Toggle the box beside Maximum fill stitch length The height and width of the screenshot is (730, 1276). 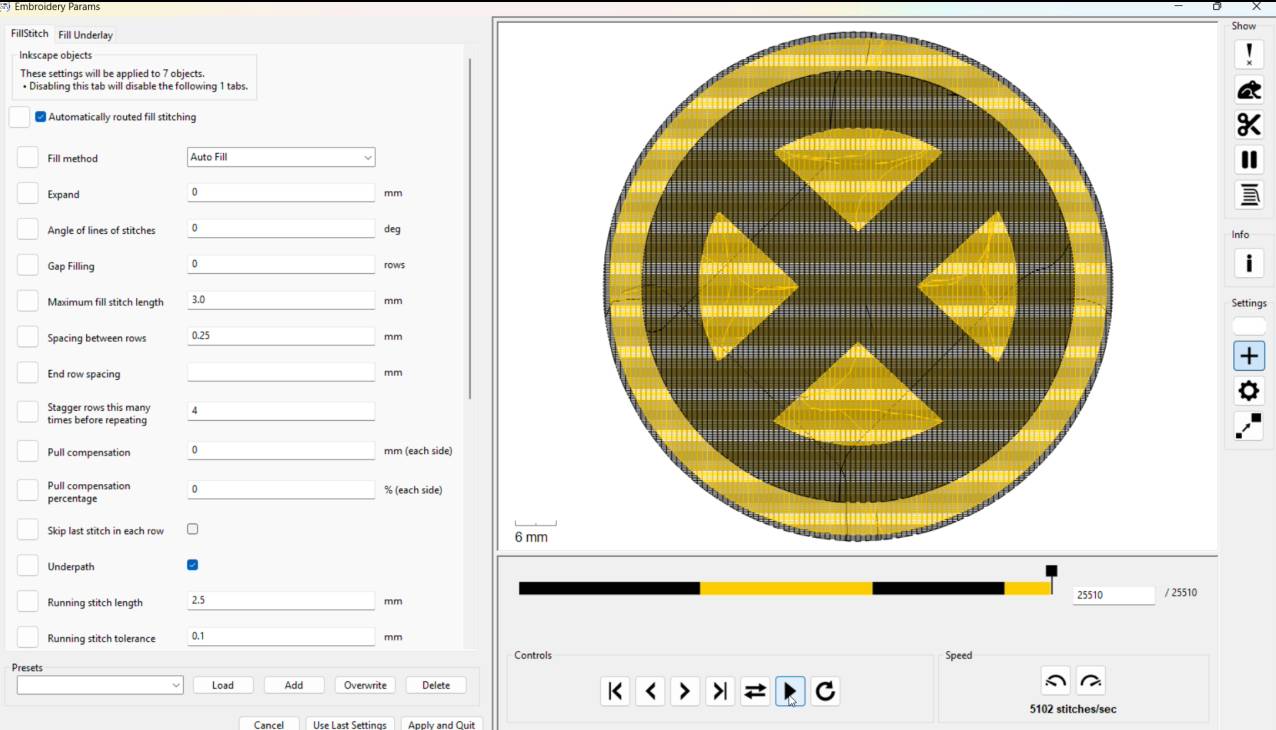point(28,301)
